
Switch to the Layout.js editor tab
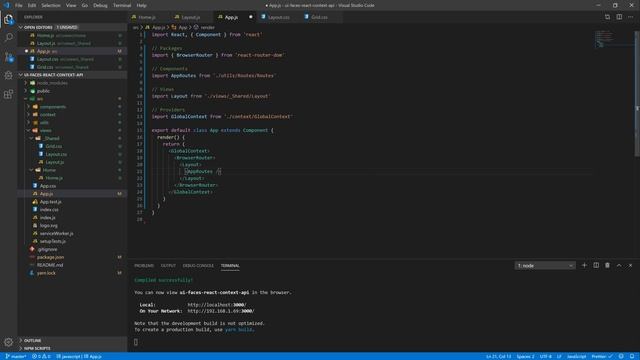pyautogui.click(x=191, y=17)
